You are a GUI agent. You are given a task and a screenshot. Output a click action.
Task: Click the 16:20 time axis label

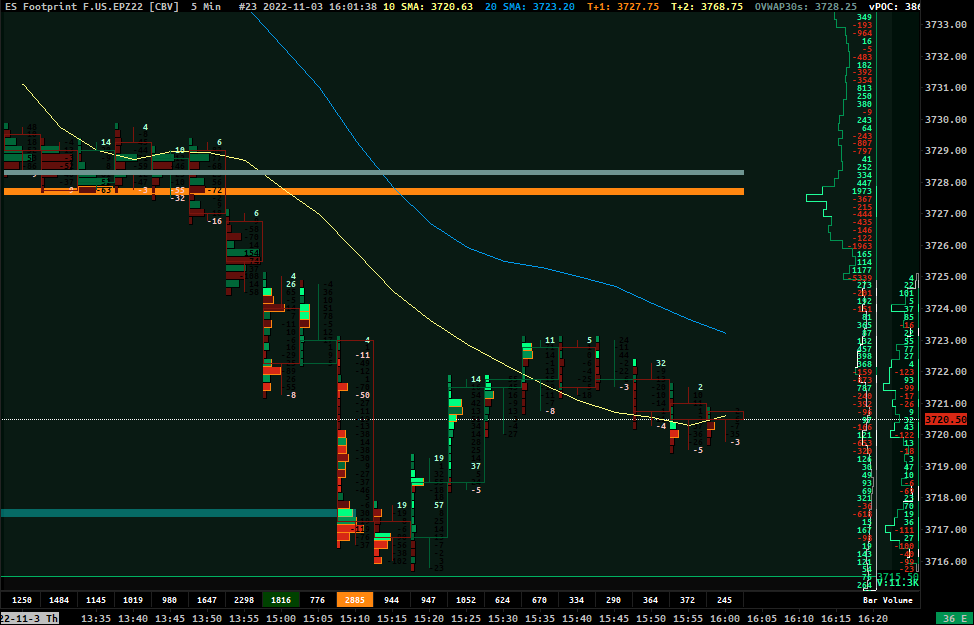873,618
